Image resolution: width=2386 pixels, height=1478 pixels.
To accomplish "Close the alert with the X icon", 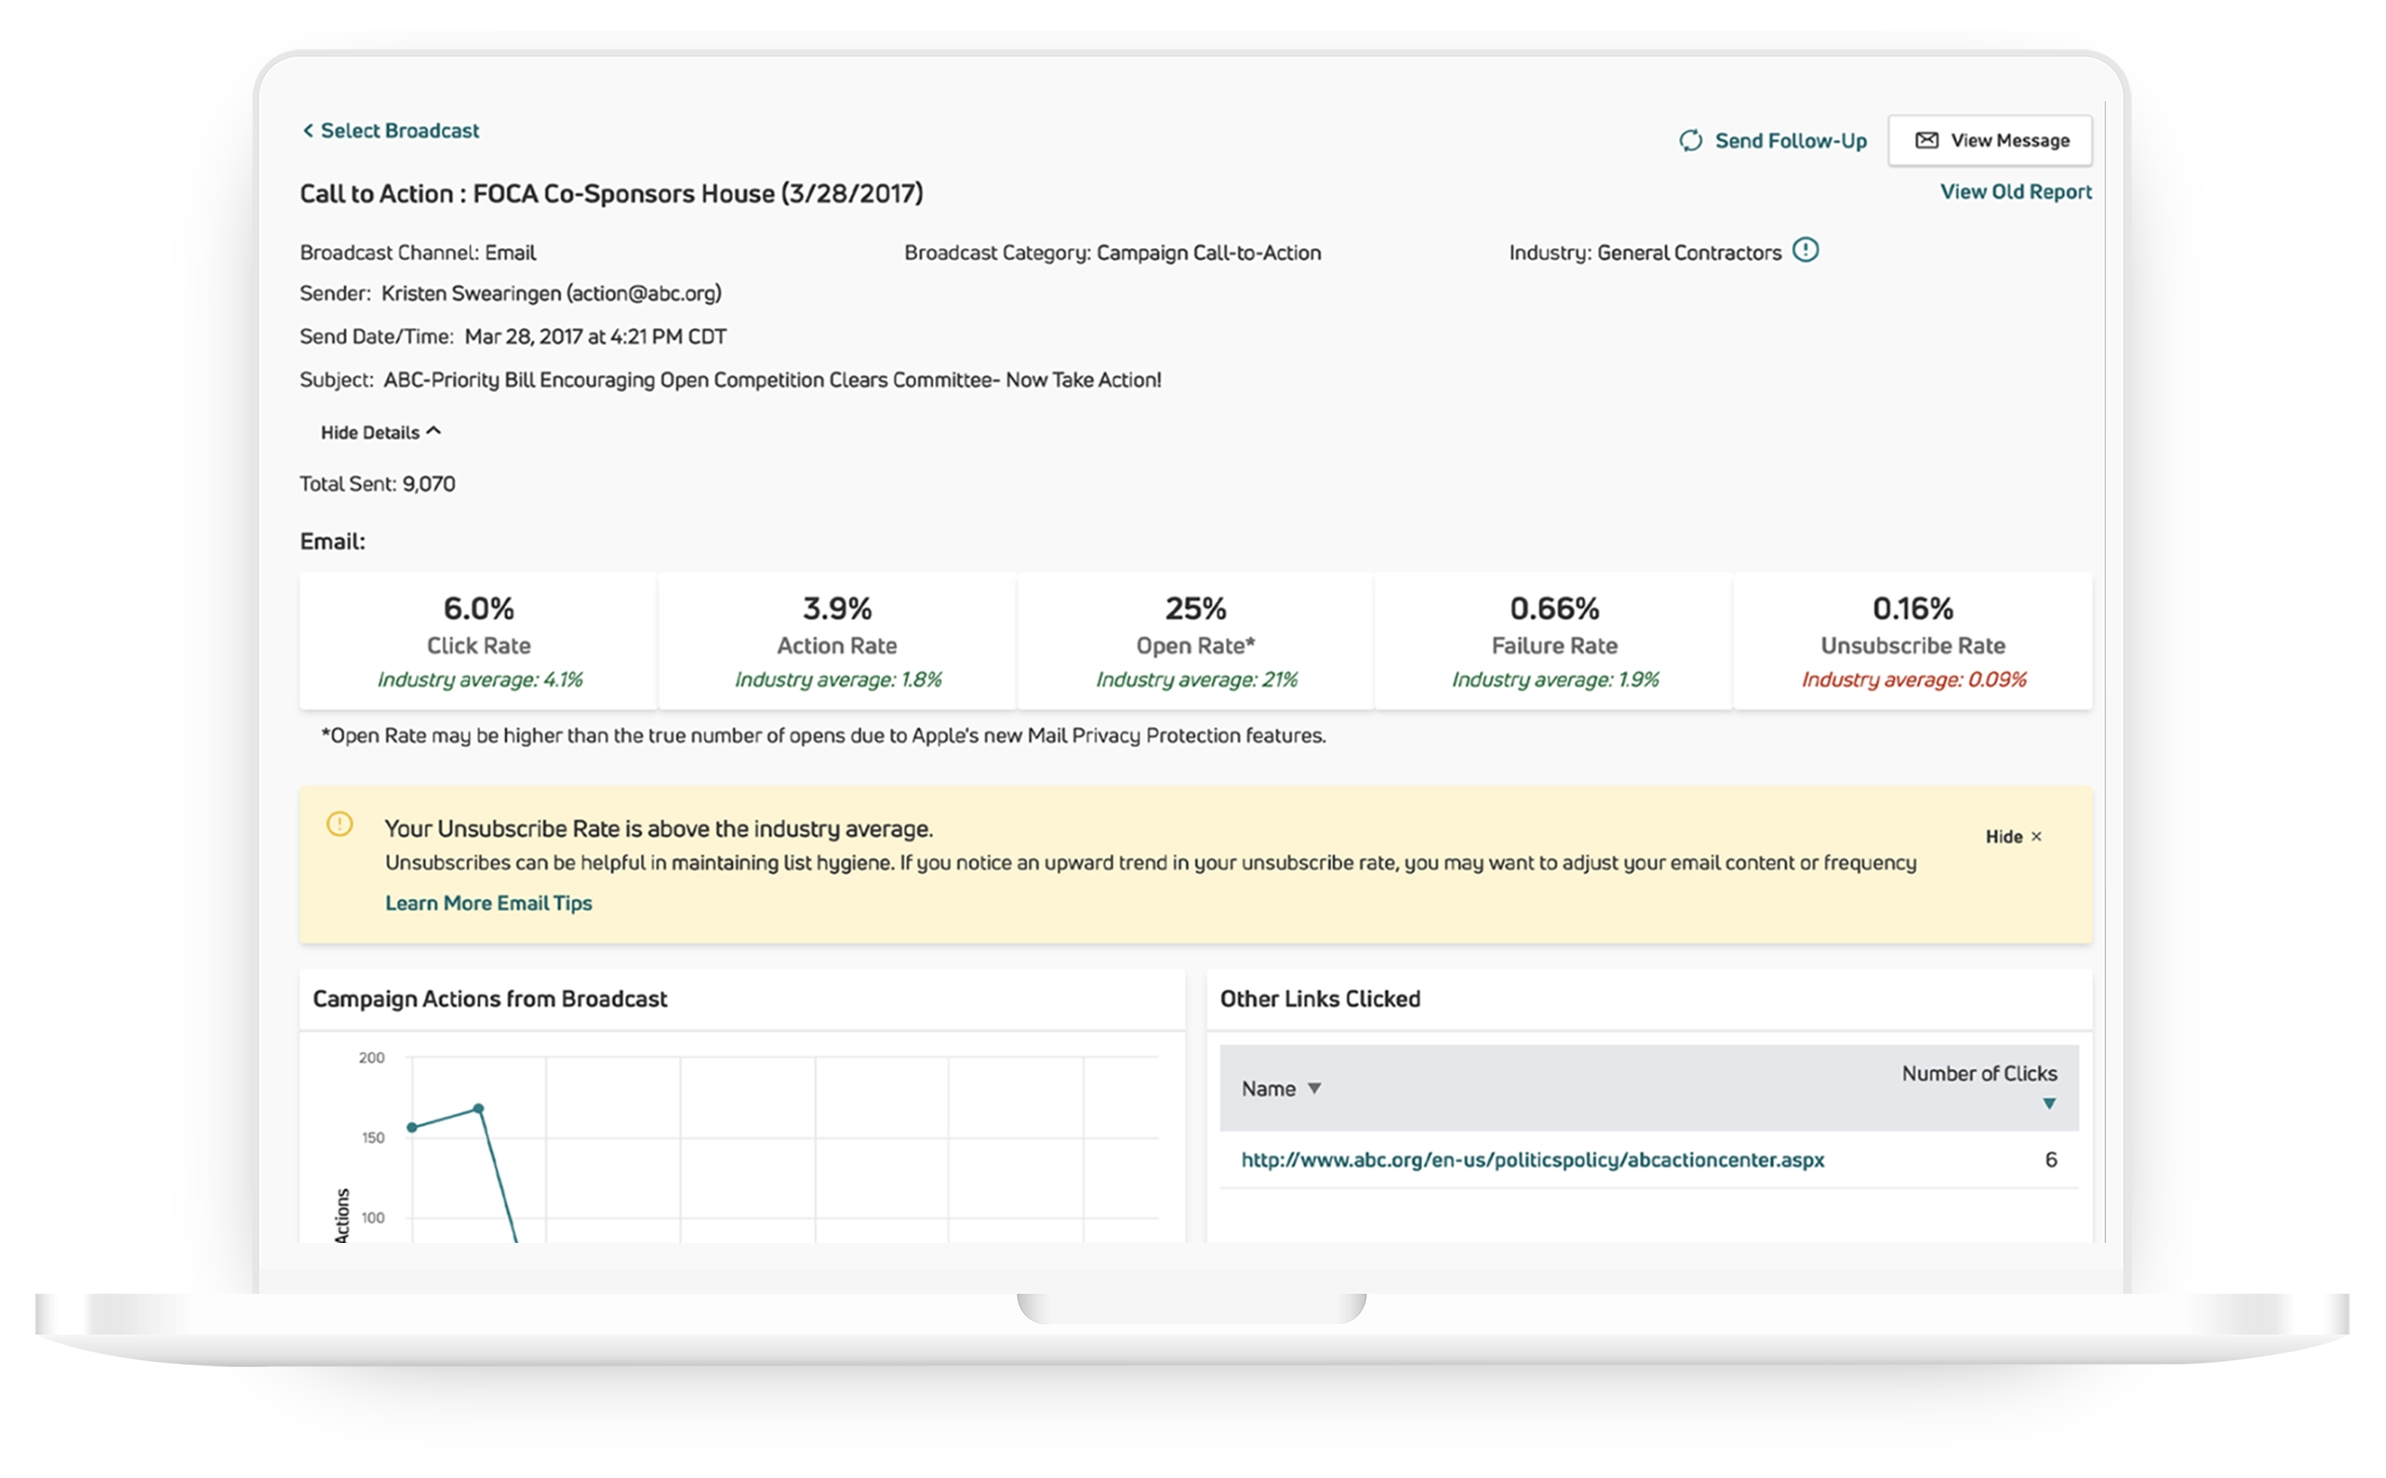I will coord(2037,837).
